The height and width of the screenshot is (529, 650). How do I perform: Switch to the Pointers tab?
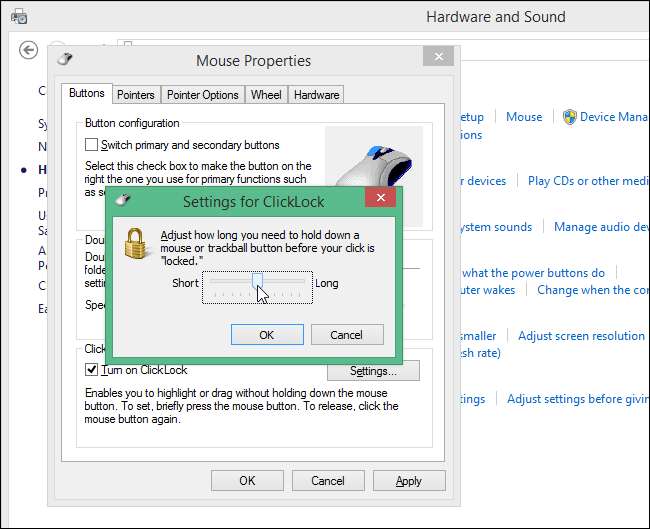point(135,95)
